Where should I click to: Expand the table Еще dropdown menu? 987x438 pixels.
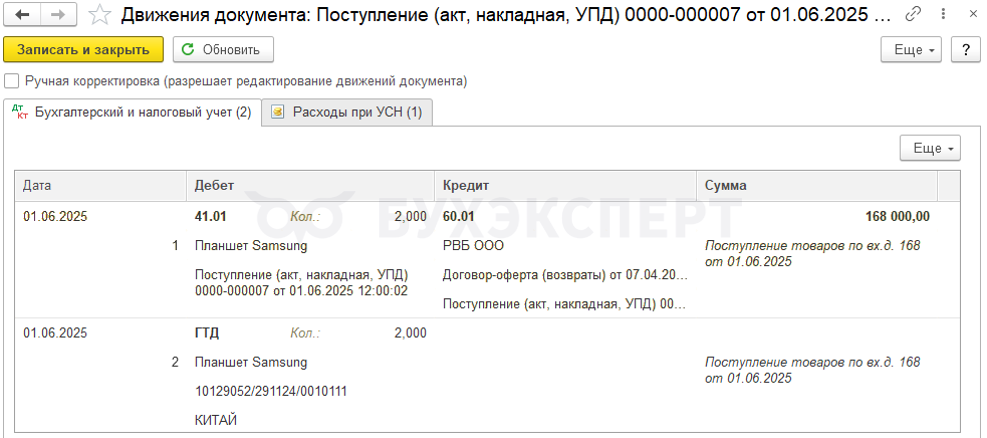pos(930,149)
